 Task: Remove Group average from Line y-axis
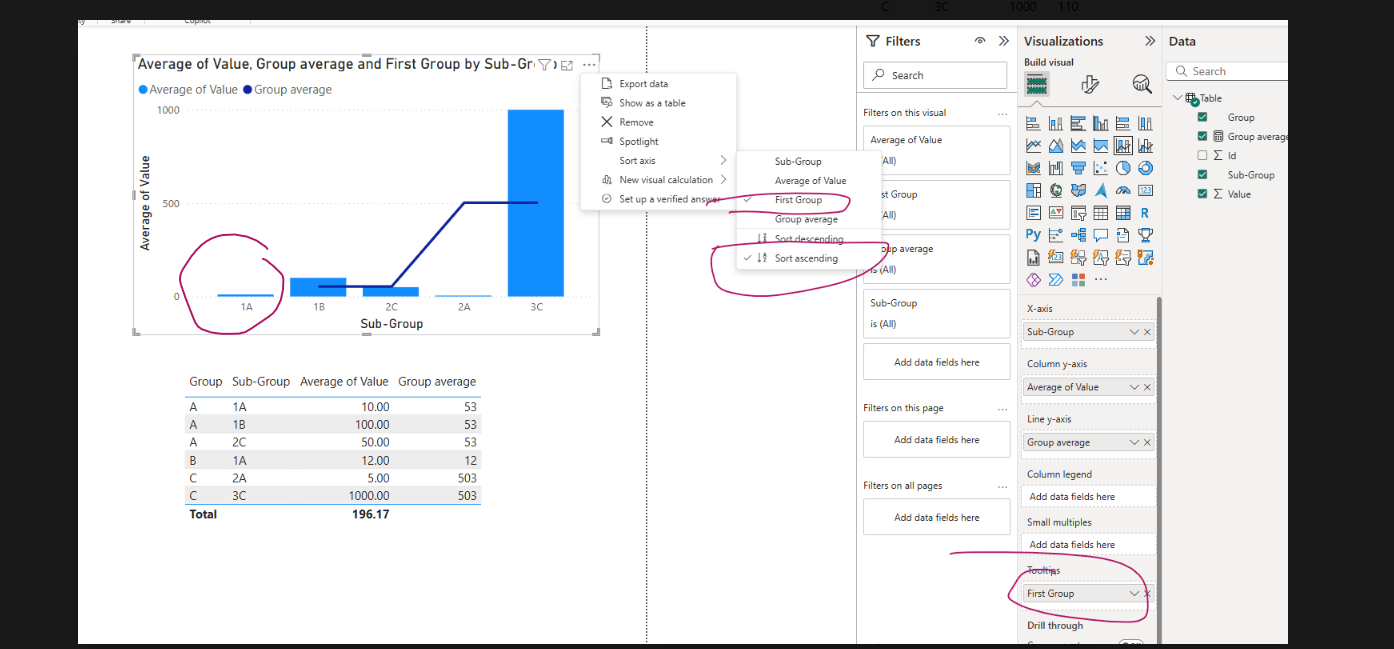[1147, 442]
